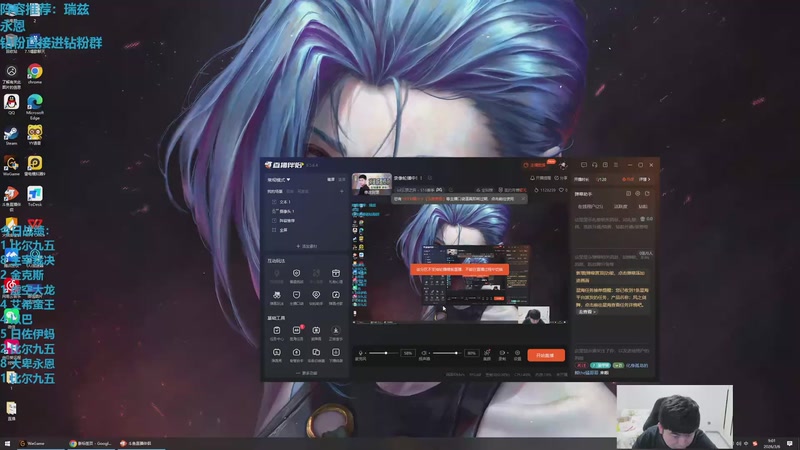Image resolution: width=800 pixels, height=450 pixels.
Task: Click the taskbar clock
Action: pyautogui.click(x=773, y=444)
